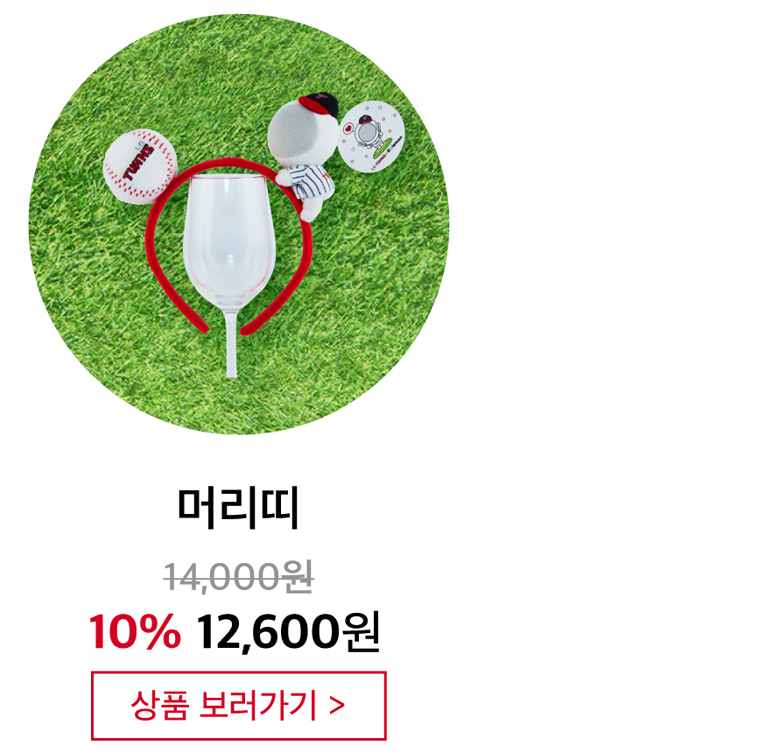
Task: Click the TWINS baseball plush ornament
Action: pyautogui.click(x=140, y=166)
